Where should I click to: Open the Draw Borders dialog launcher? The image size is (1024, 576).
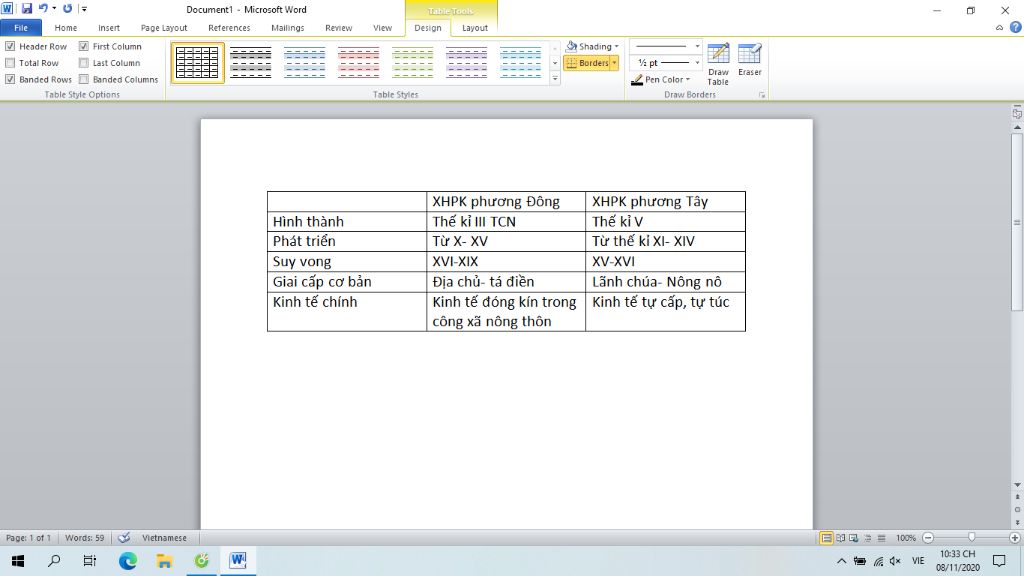761,95
